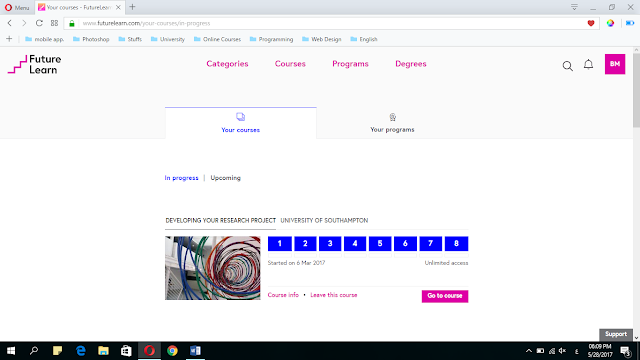Open the Windows Start menu
Viewport: 640px width, 360px height.
pos(11,351)
